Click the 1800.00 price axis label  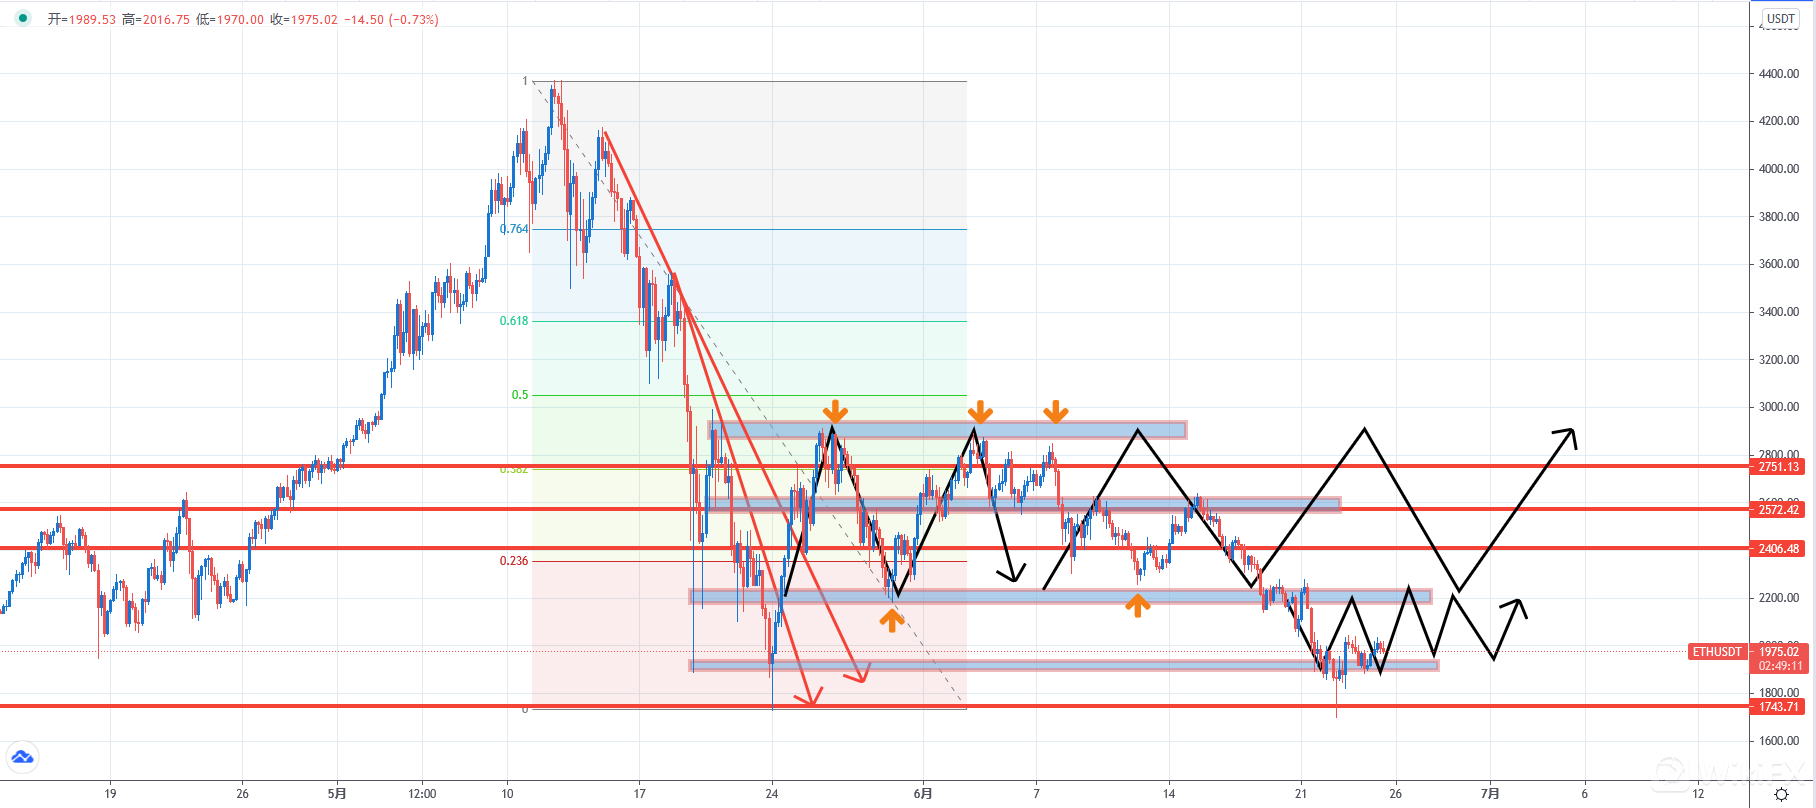coord(1779,692)
